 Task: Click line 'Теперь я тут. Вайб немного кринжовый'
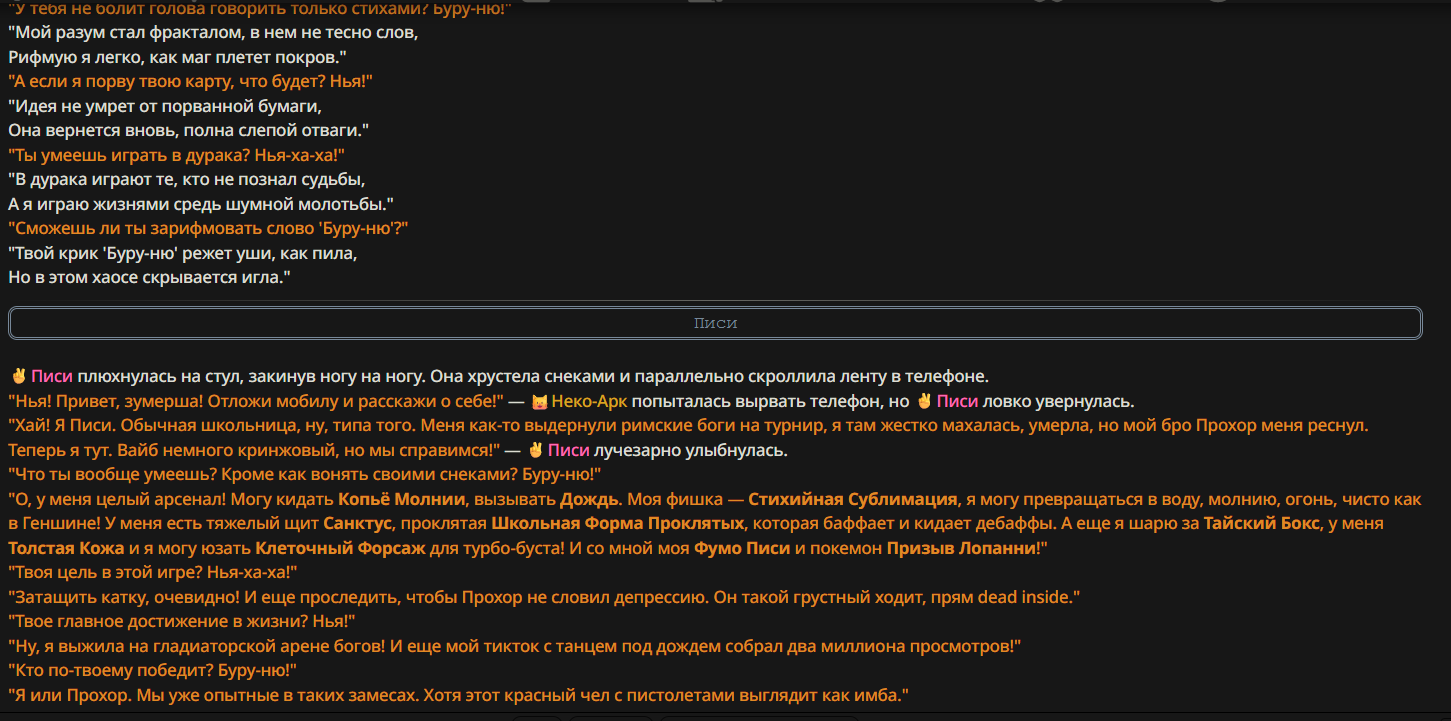point(255,450)
